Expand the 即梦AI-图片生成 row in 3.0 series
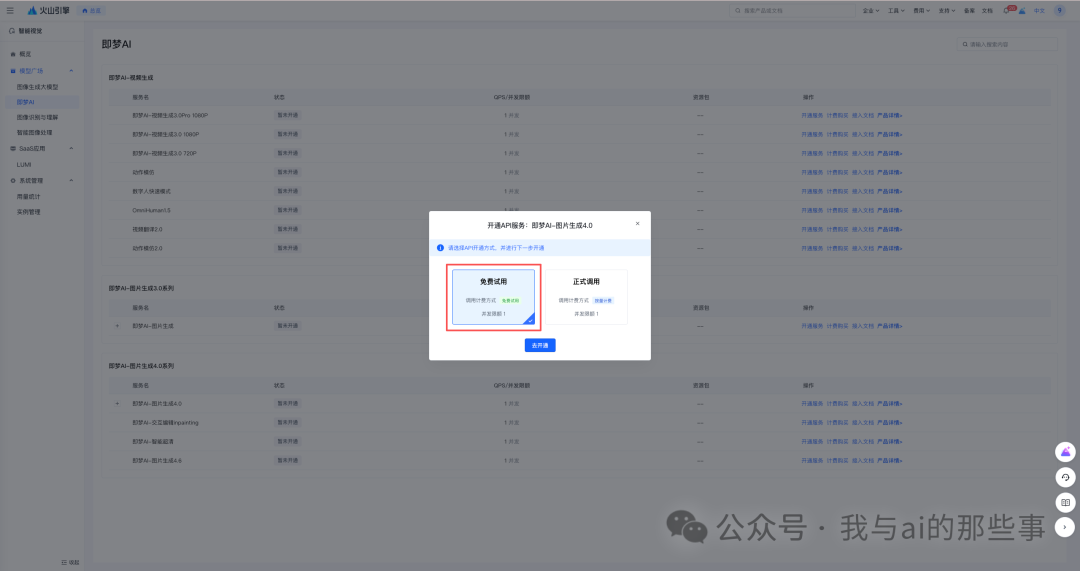This screenshot has height=571, width=1080. [117, 326]
